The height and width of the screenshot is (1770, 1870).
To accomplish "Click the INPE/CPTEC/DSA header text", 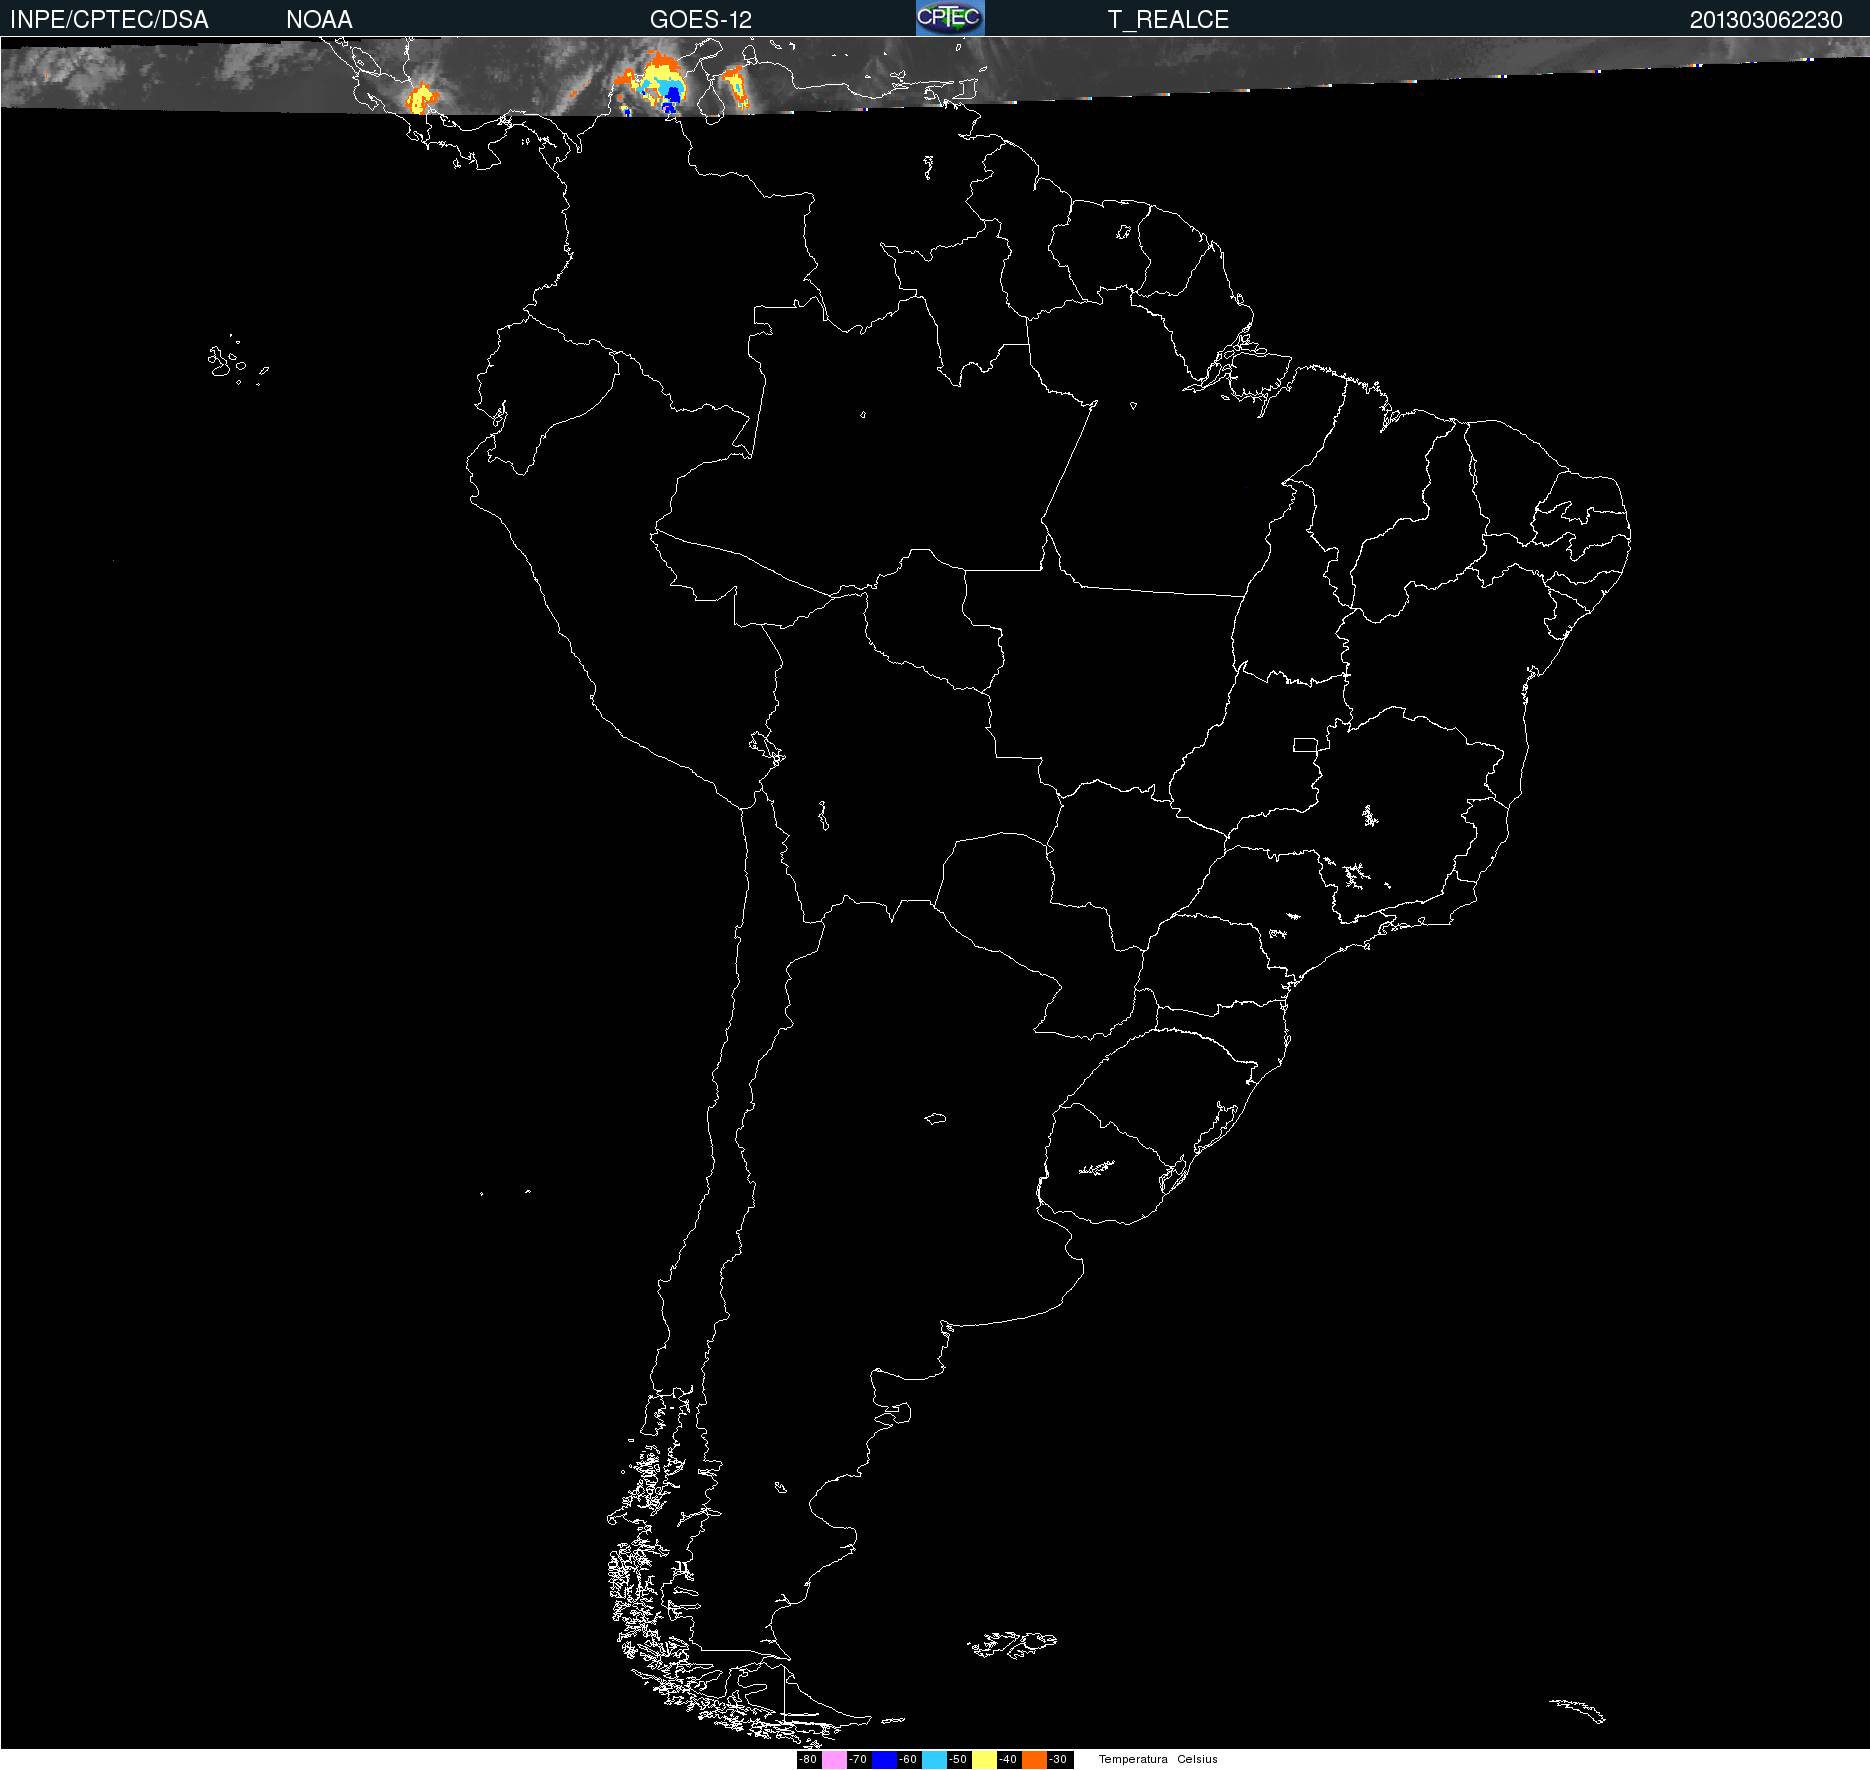I will tap(109, 20).
